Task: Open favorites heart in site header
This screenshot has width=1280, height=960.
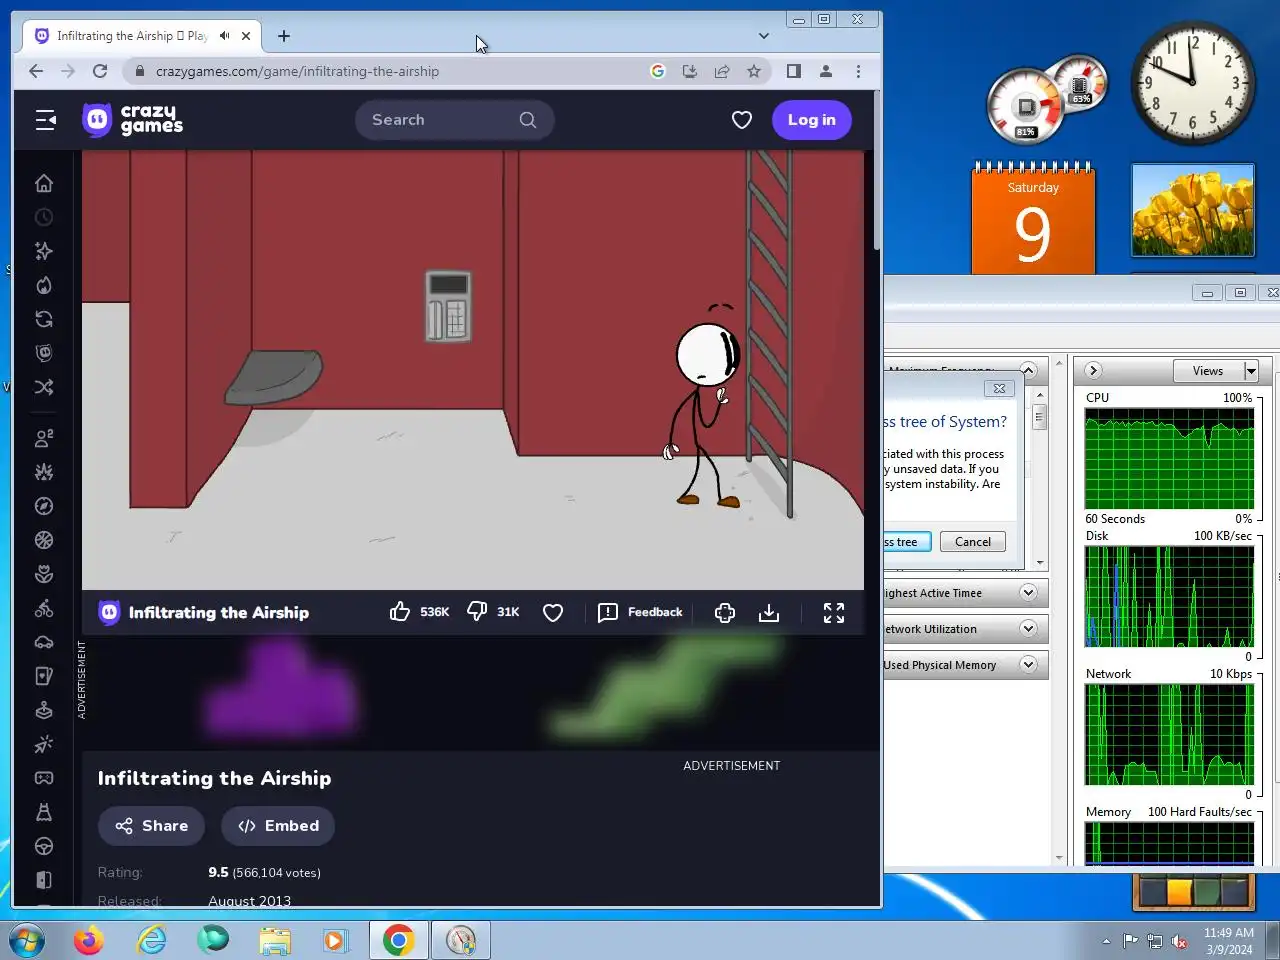Action: (x=742, y=120)
